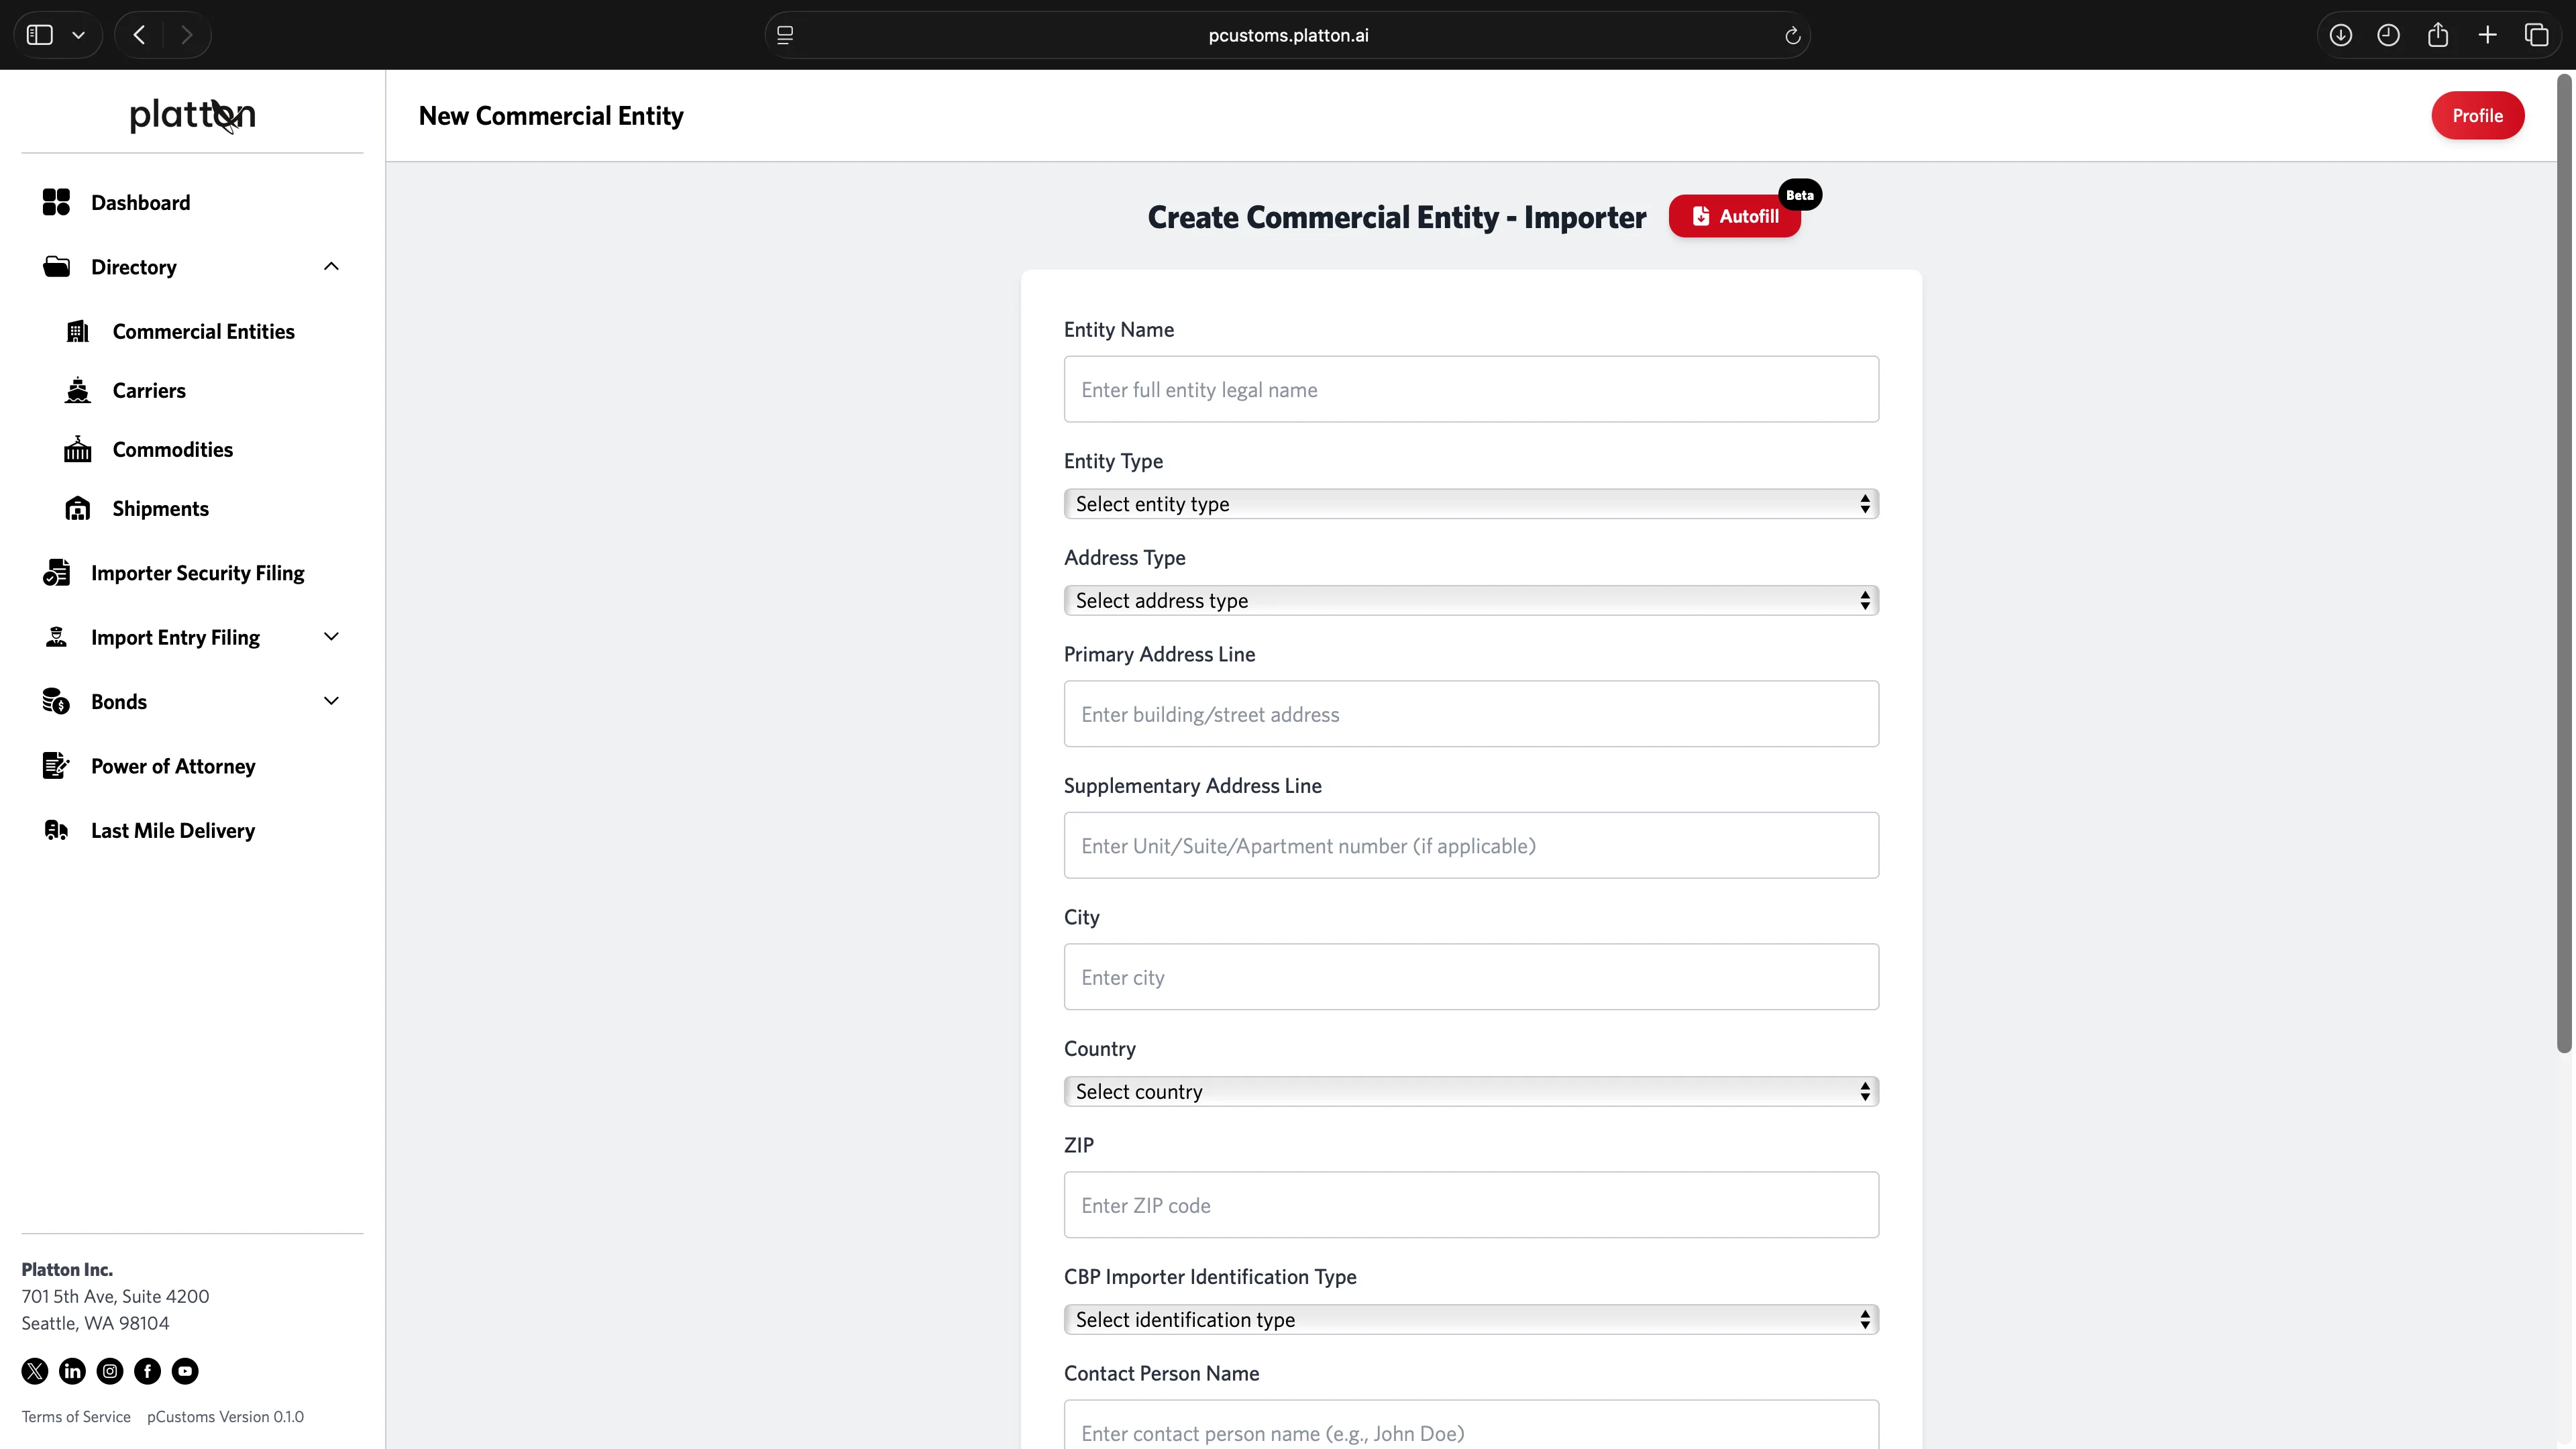The height and width of the screenshot is (1449, 2576).
Task: Open Commercial Entities in the sidebar
Action: (x=203, y=331)
